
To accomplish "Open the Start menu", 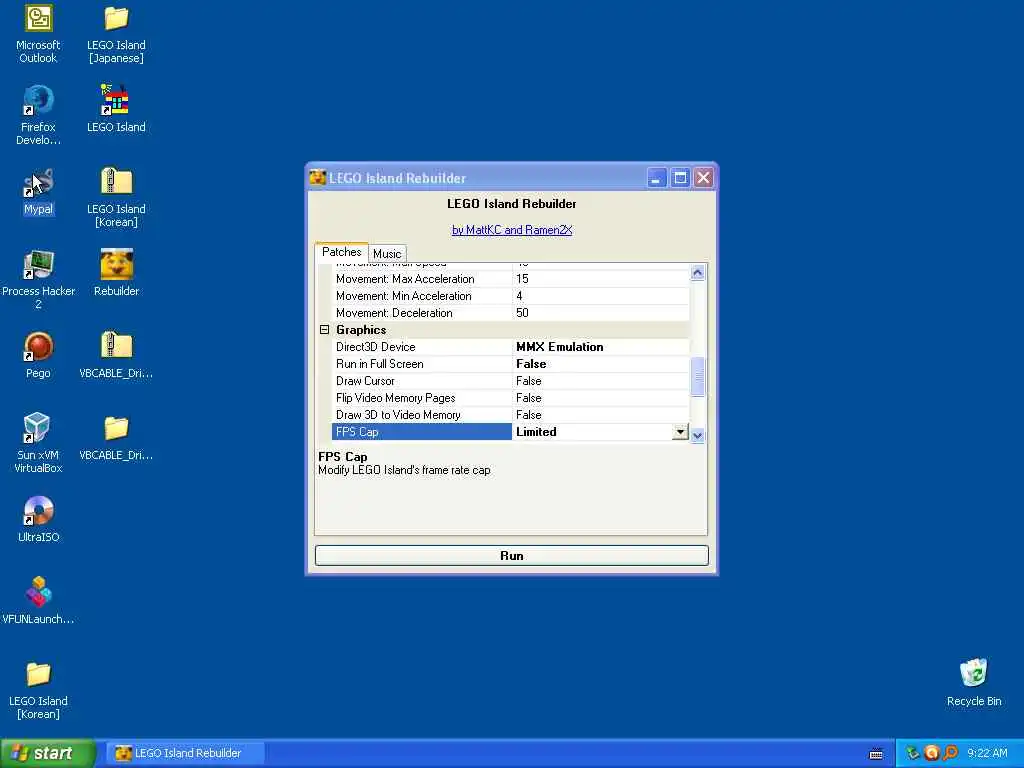I will pyautogui.click(x=48, y=753).
